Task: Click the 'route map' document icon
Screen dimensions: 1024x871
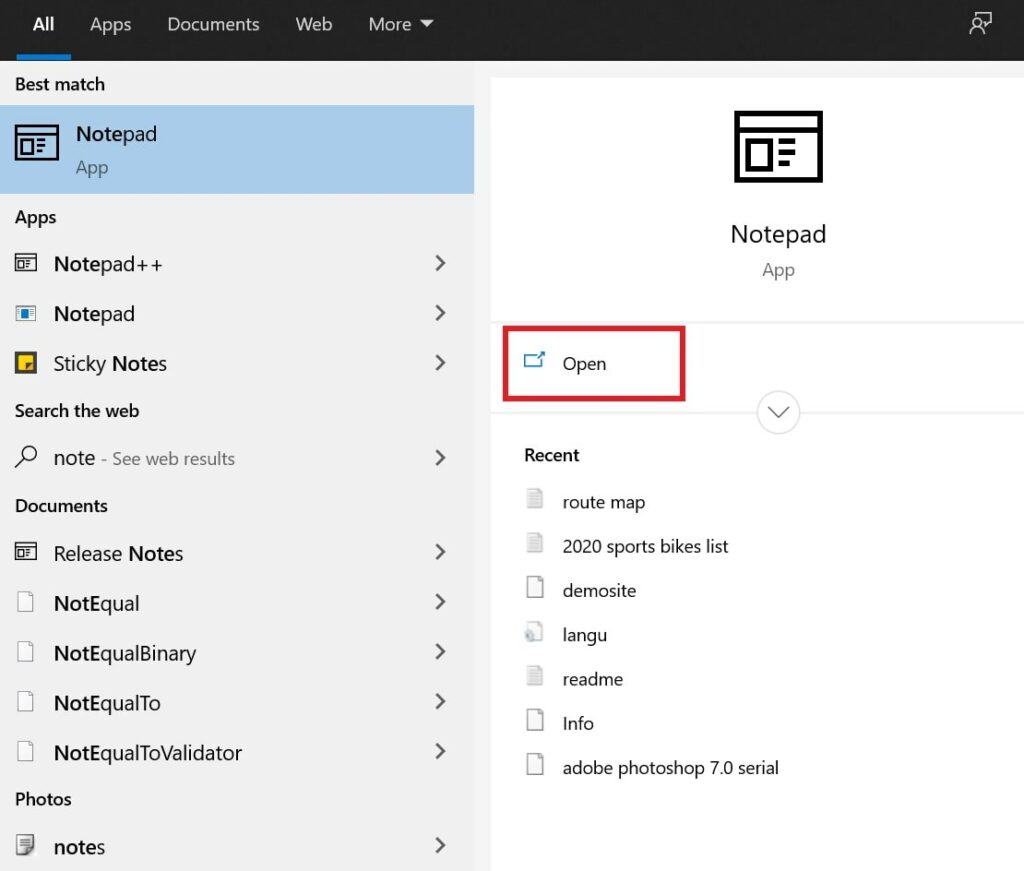Action: [537, 501]
